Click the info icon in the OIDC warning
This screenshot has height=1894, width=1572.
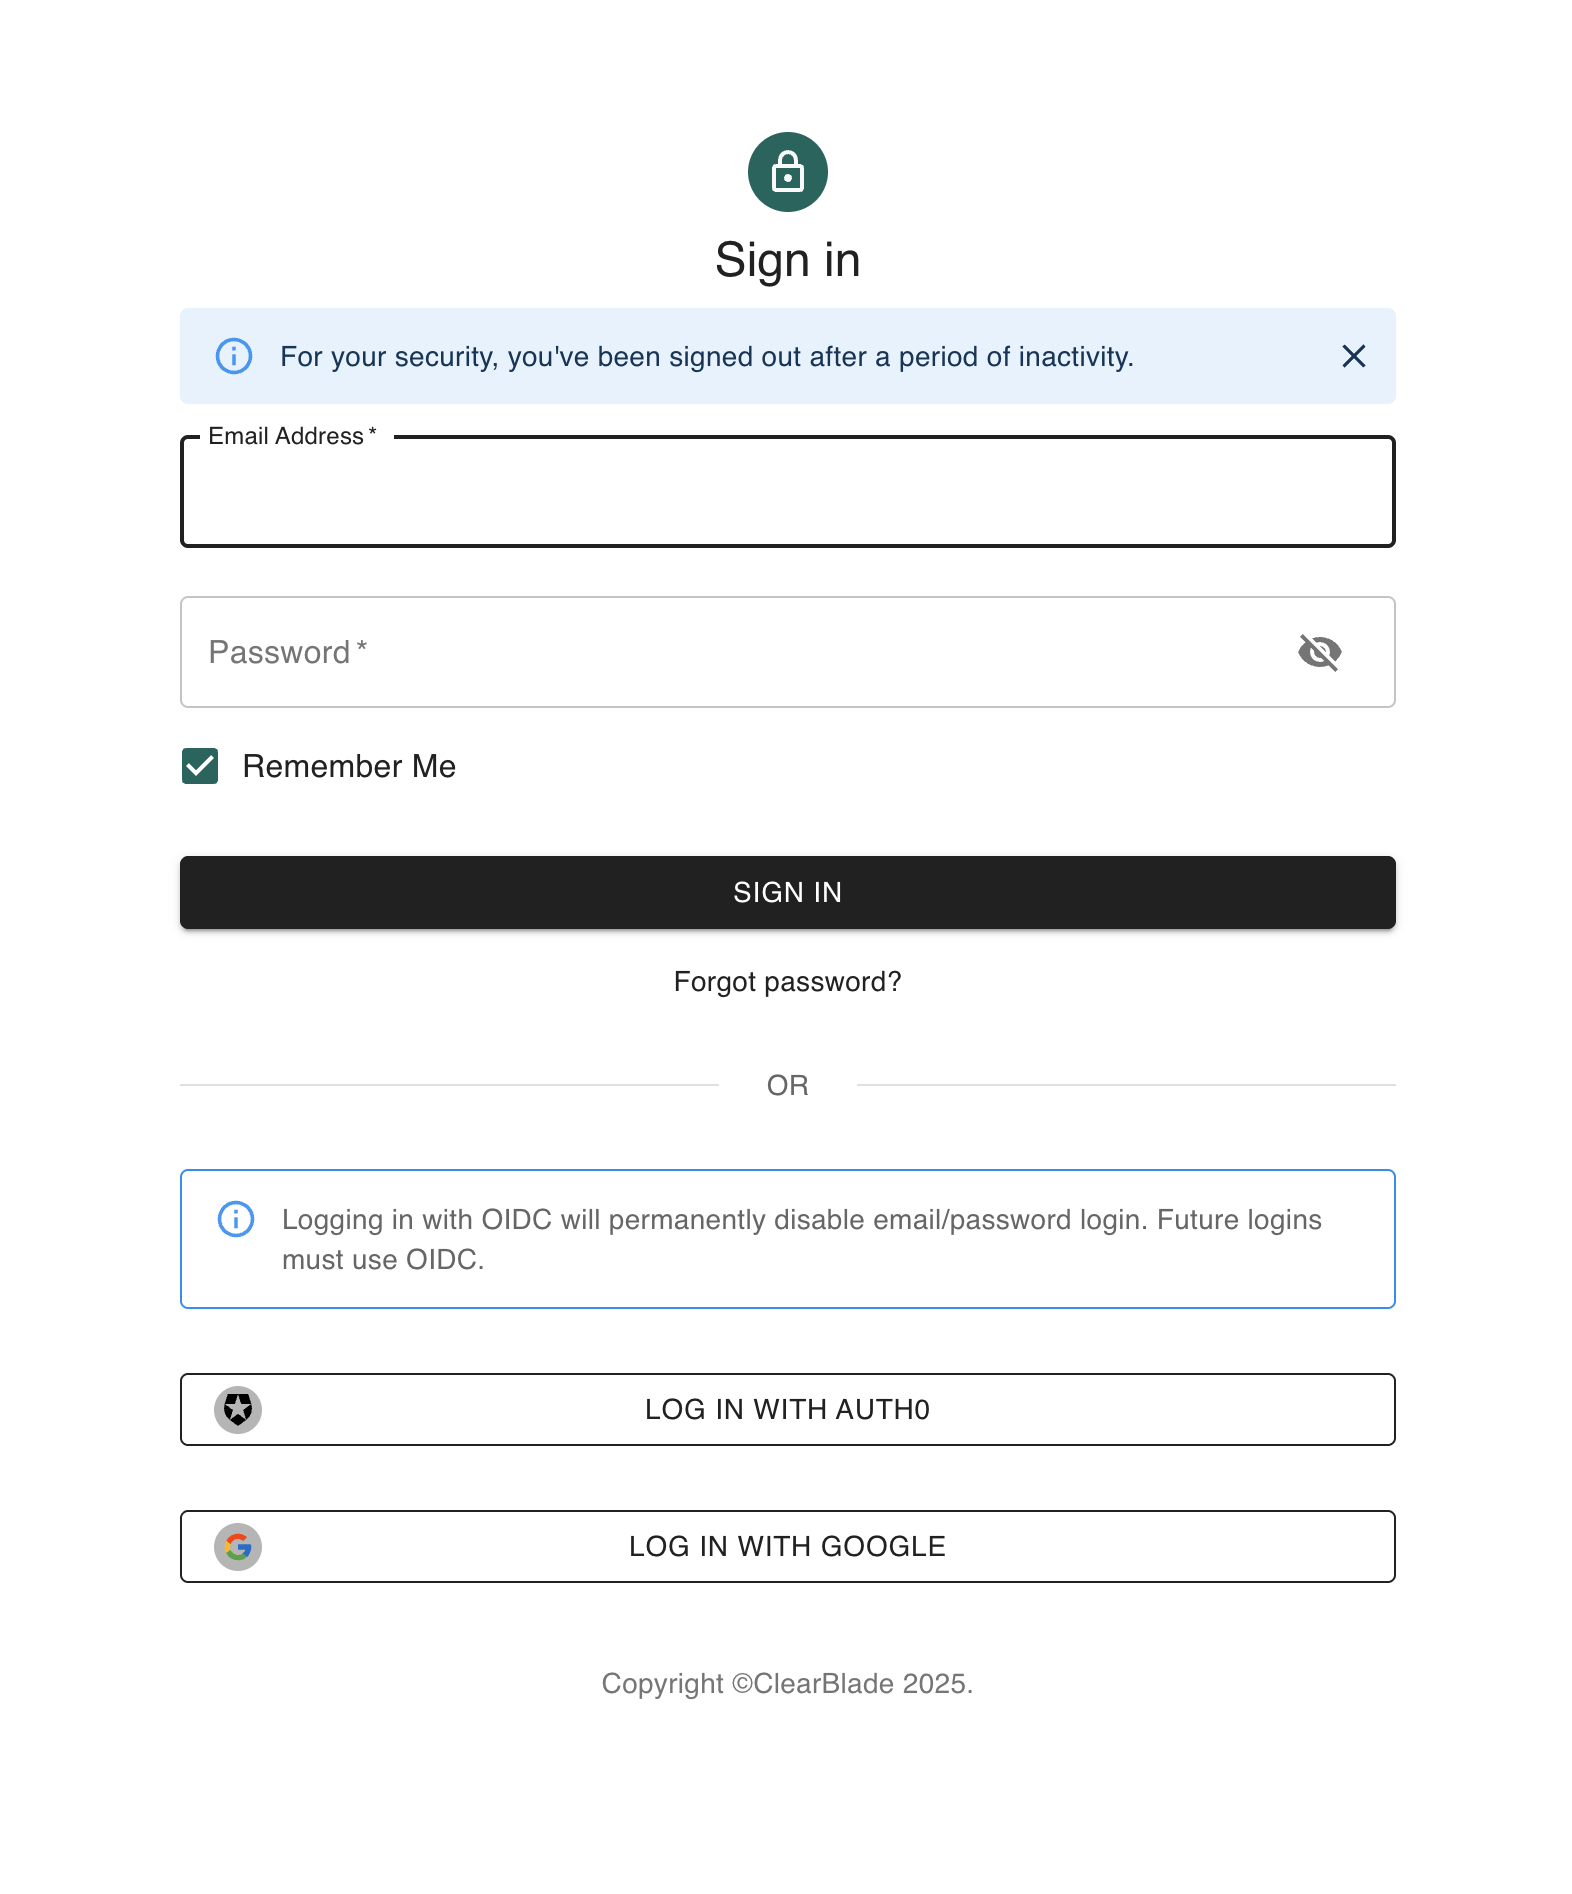[236, 1219]
